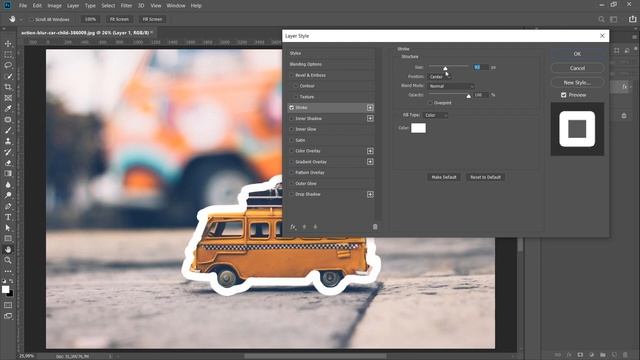Image resolution: width=640 pixels, height=360 pixels.
Task: Add another Inner Shadow with plus button
Action: point(370,118)
